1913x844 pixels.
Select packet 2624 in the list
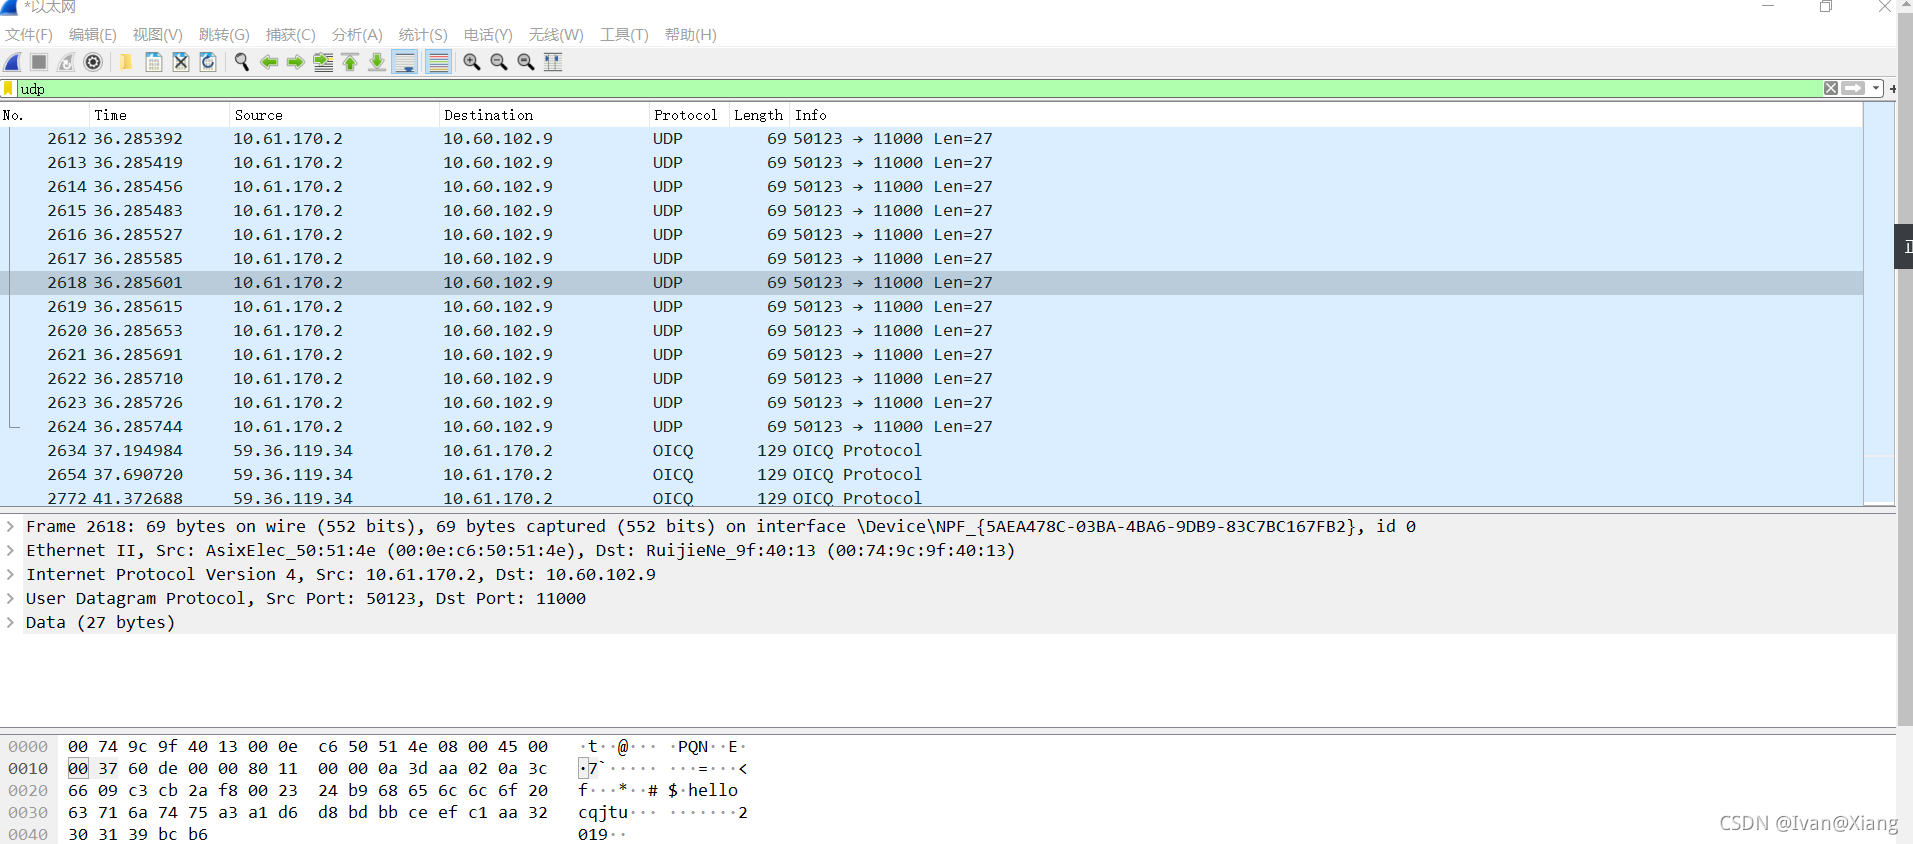931,427
